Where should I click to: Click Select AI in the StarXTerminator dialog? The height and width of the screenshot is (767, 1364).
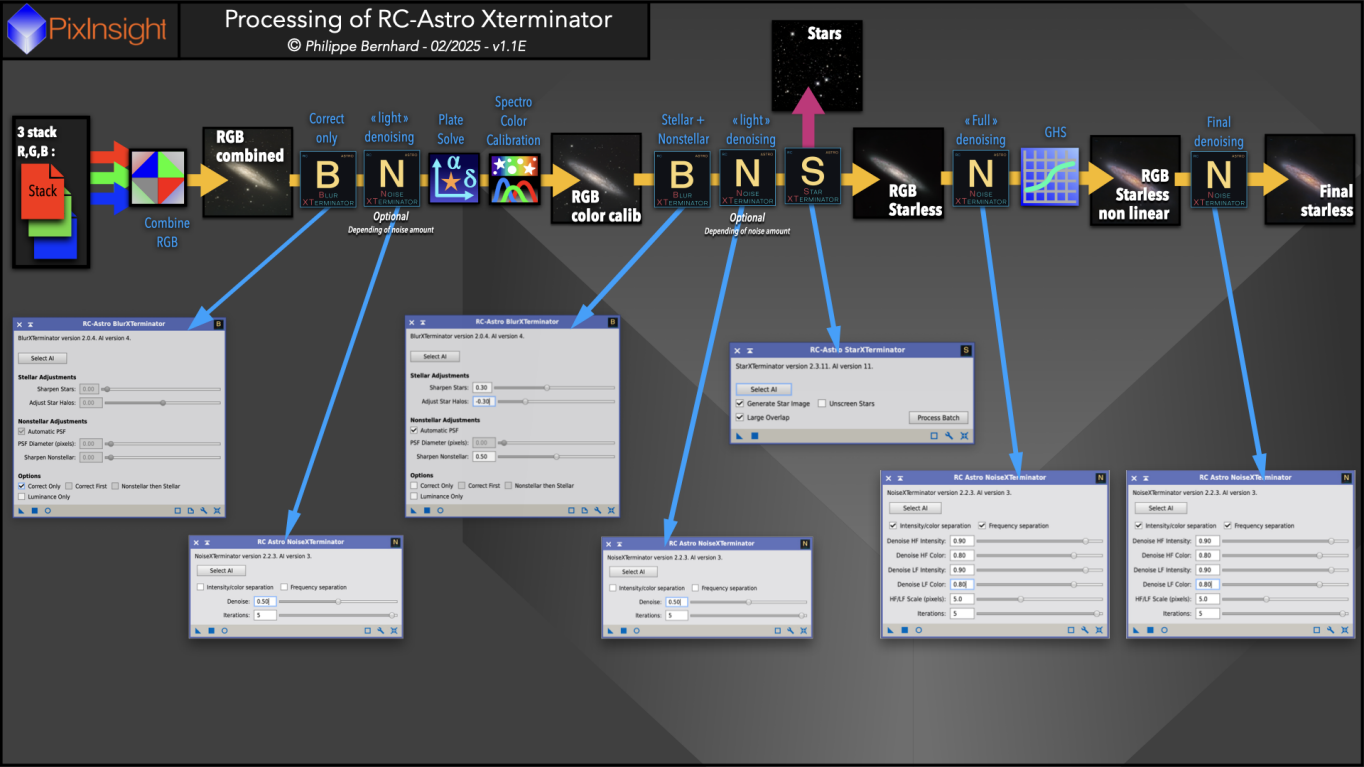click(763, 389)
